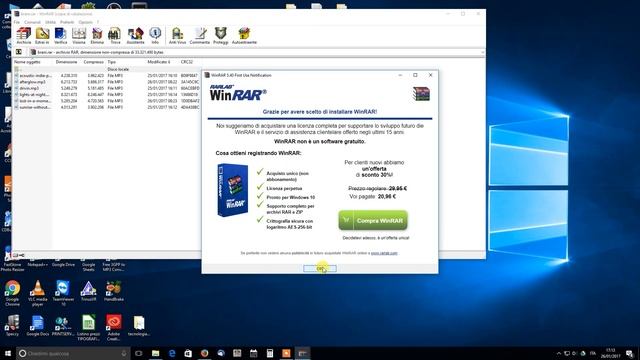The width and height of the screenshot is (640, 360).
Task: Select the afterglow.mp3 file row
Action: [107, 82]
